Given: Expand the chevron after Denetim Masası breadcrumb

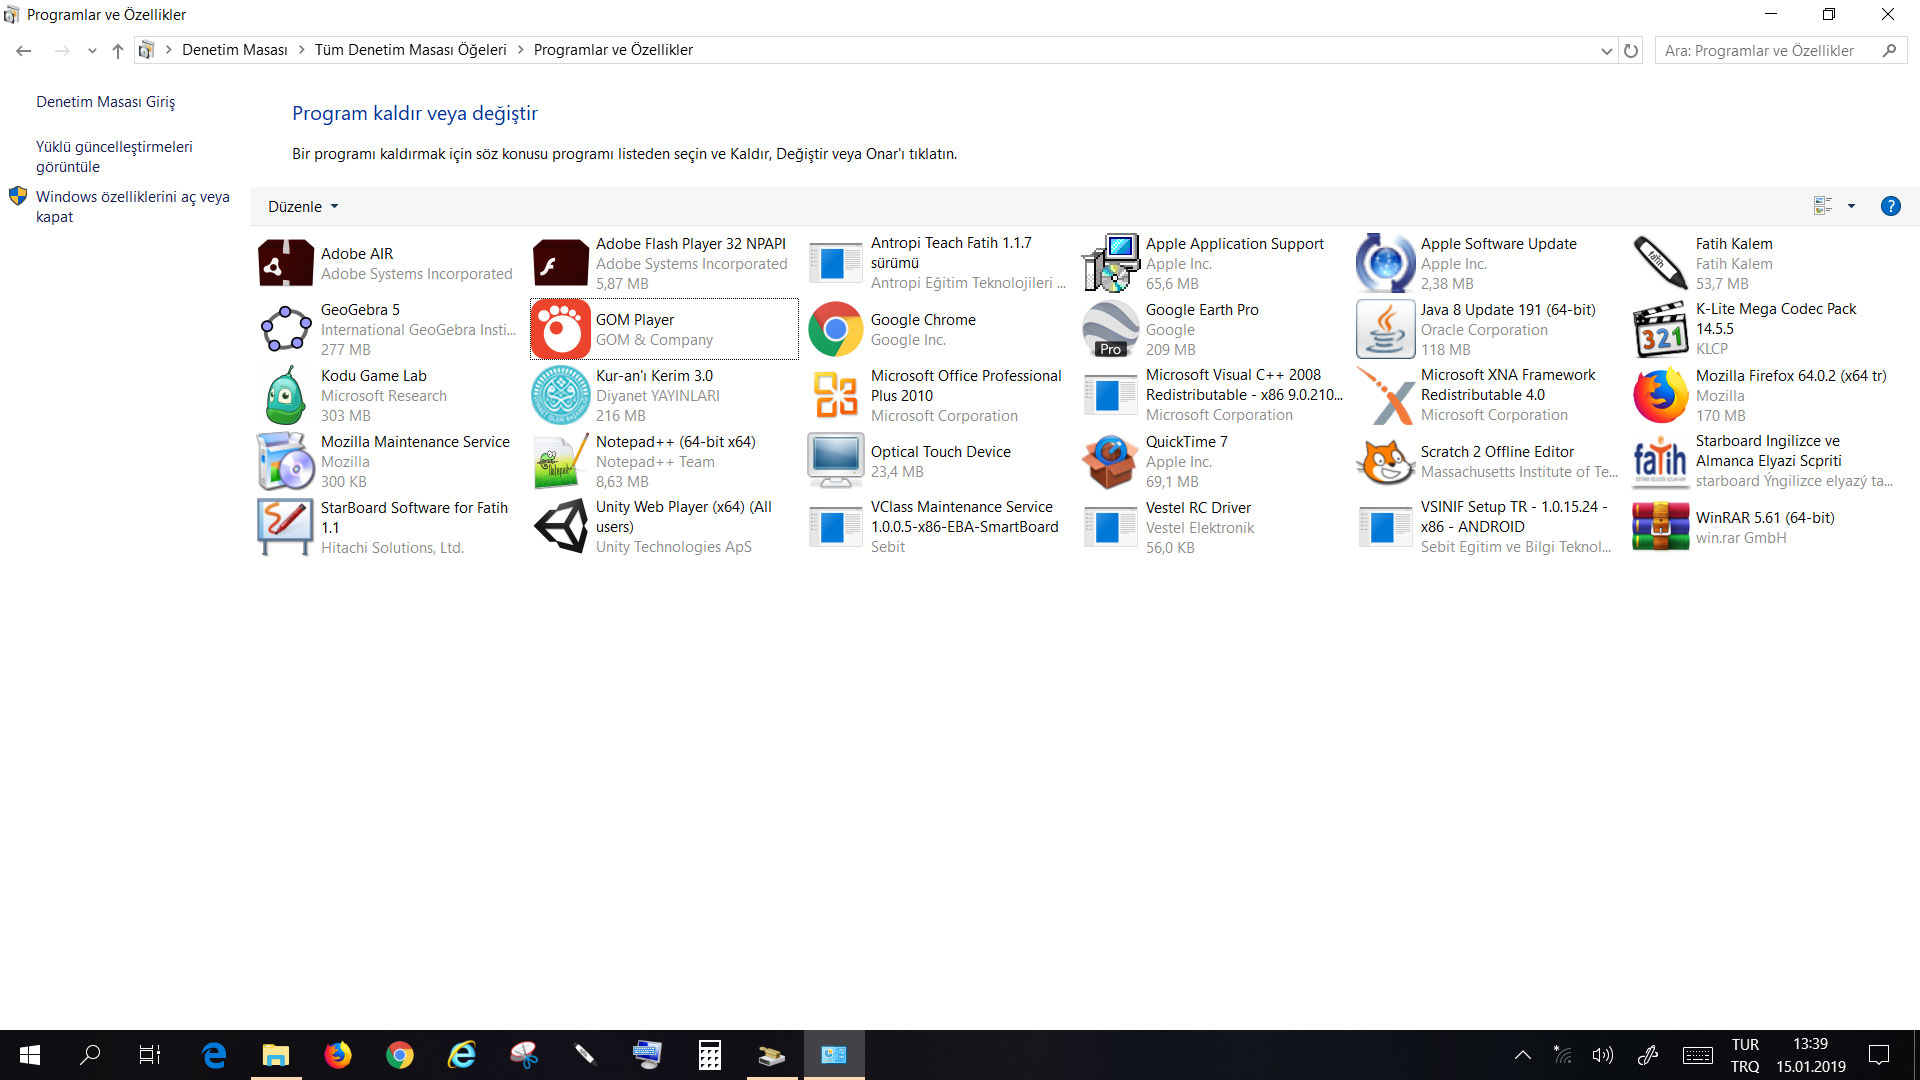Looking at the screenshot, I should point(301,50).
